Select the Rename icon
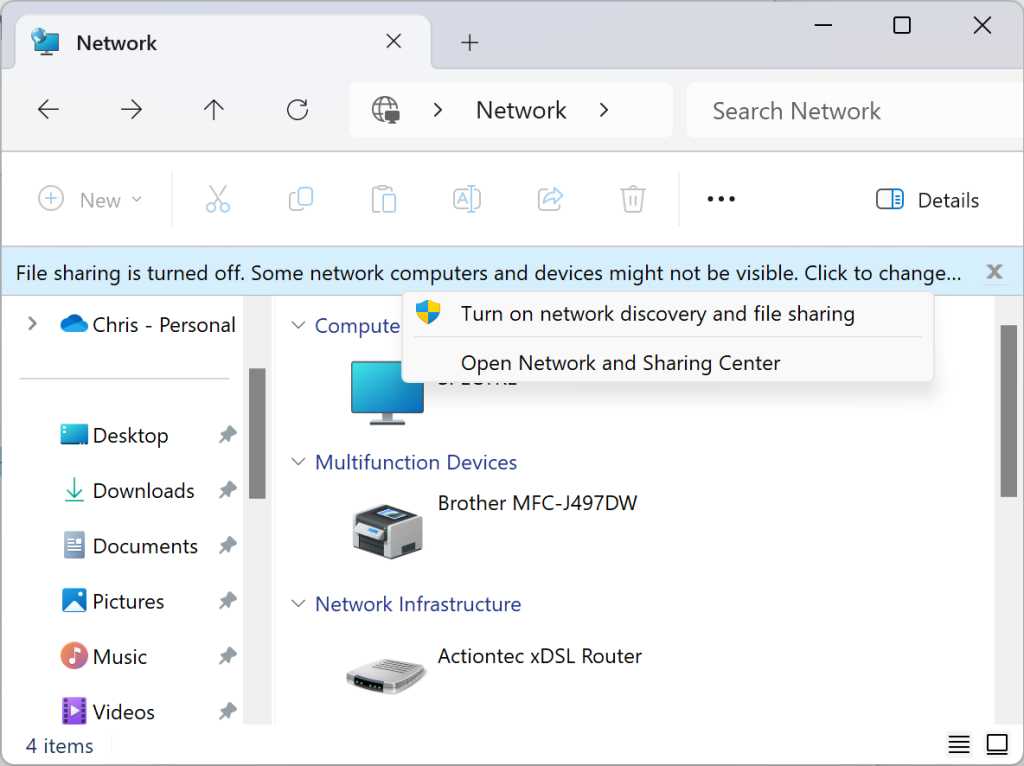Screen dimensions: 1024x766 click(x=466, y=199)
